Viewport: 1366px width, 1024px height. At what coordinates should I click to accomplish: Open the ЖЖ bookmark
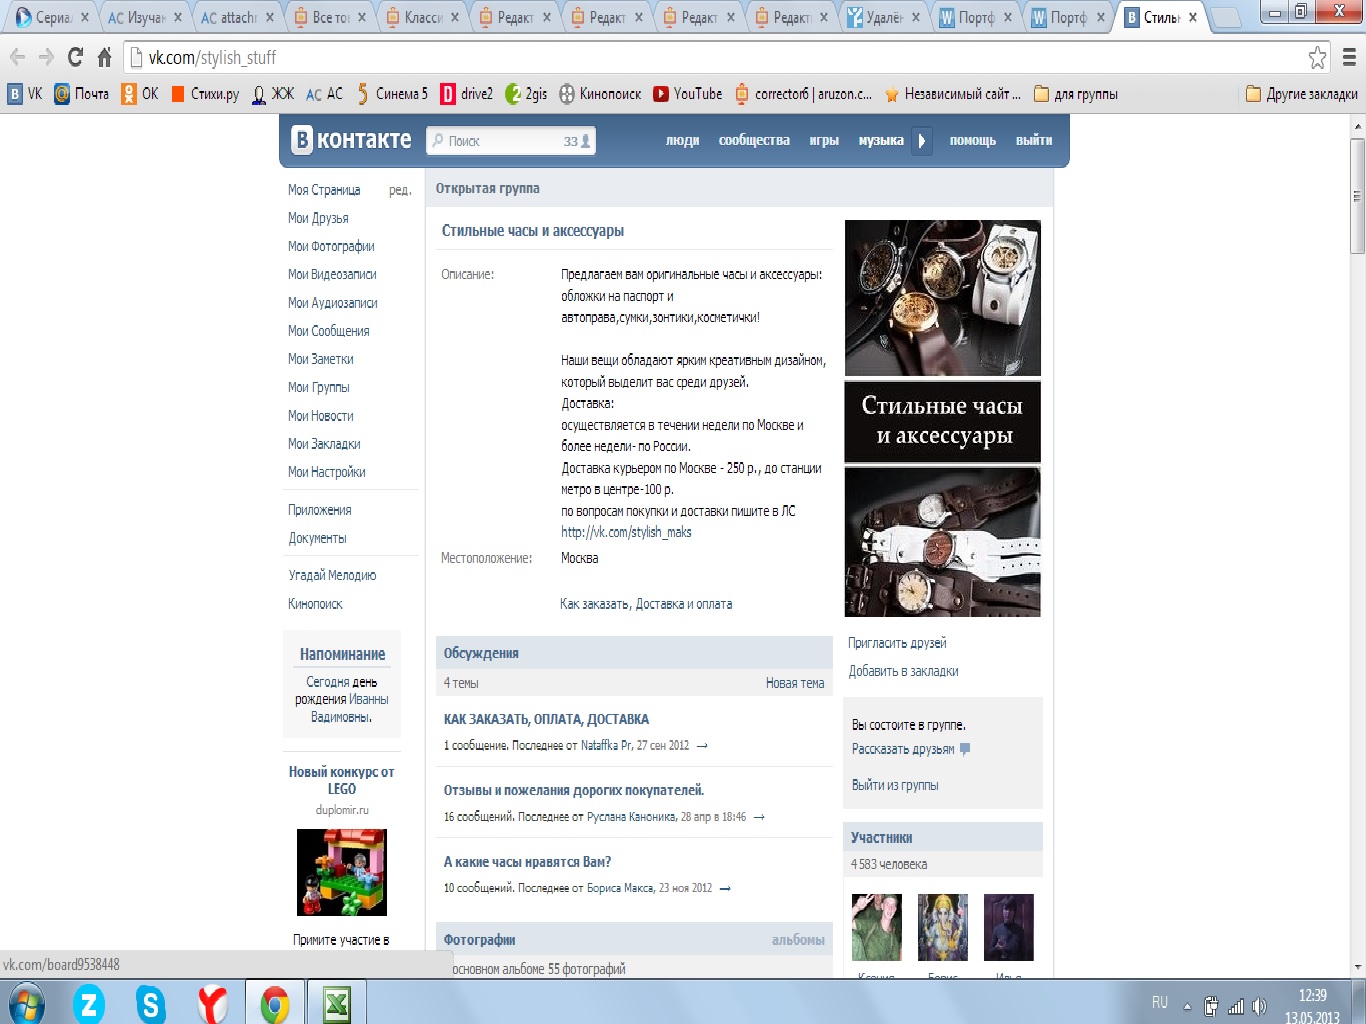(x=273, y=94)
